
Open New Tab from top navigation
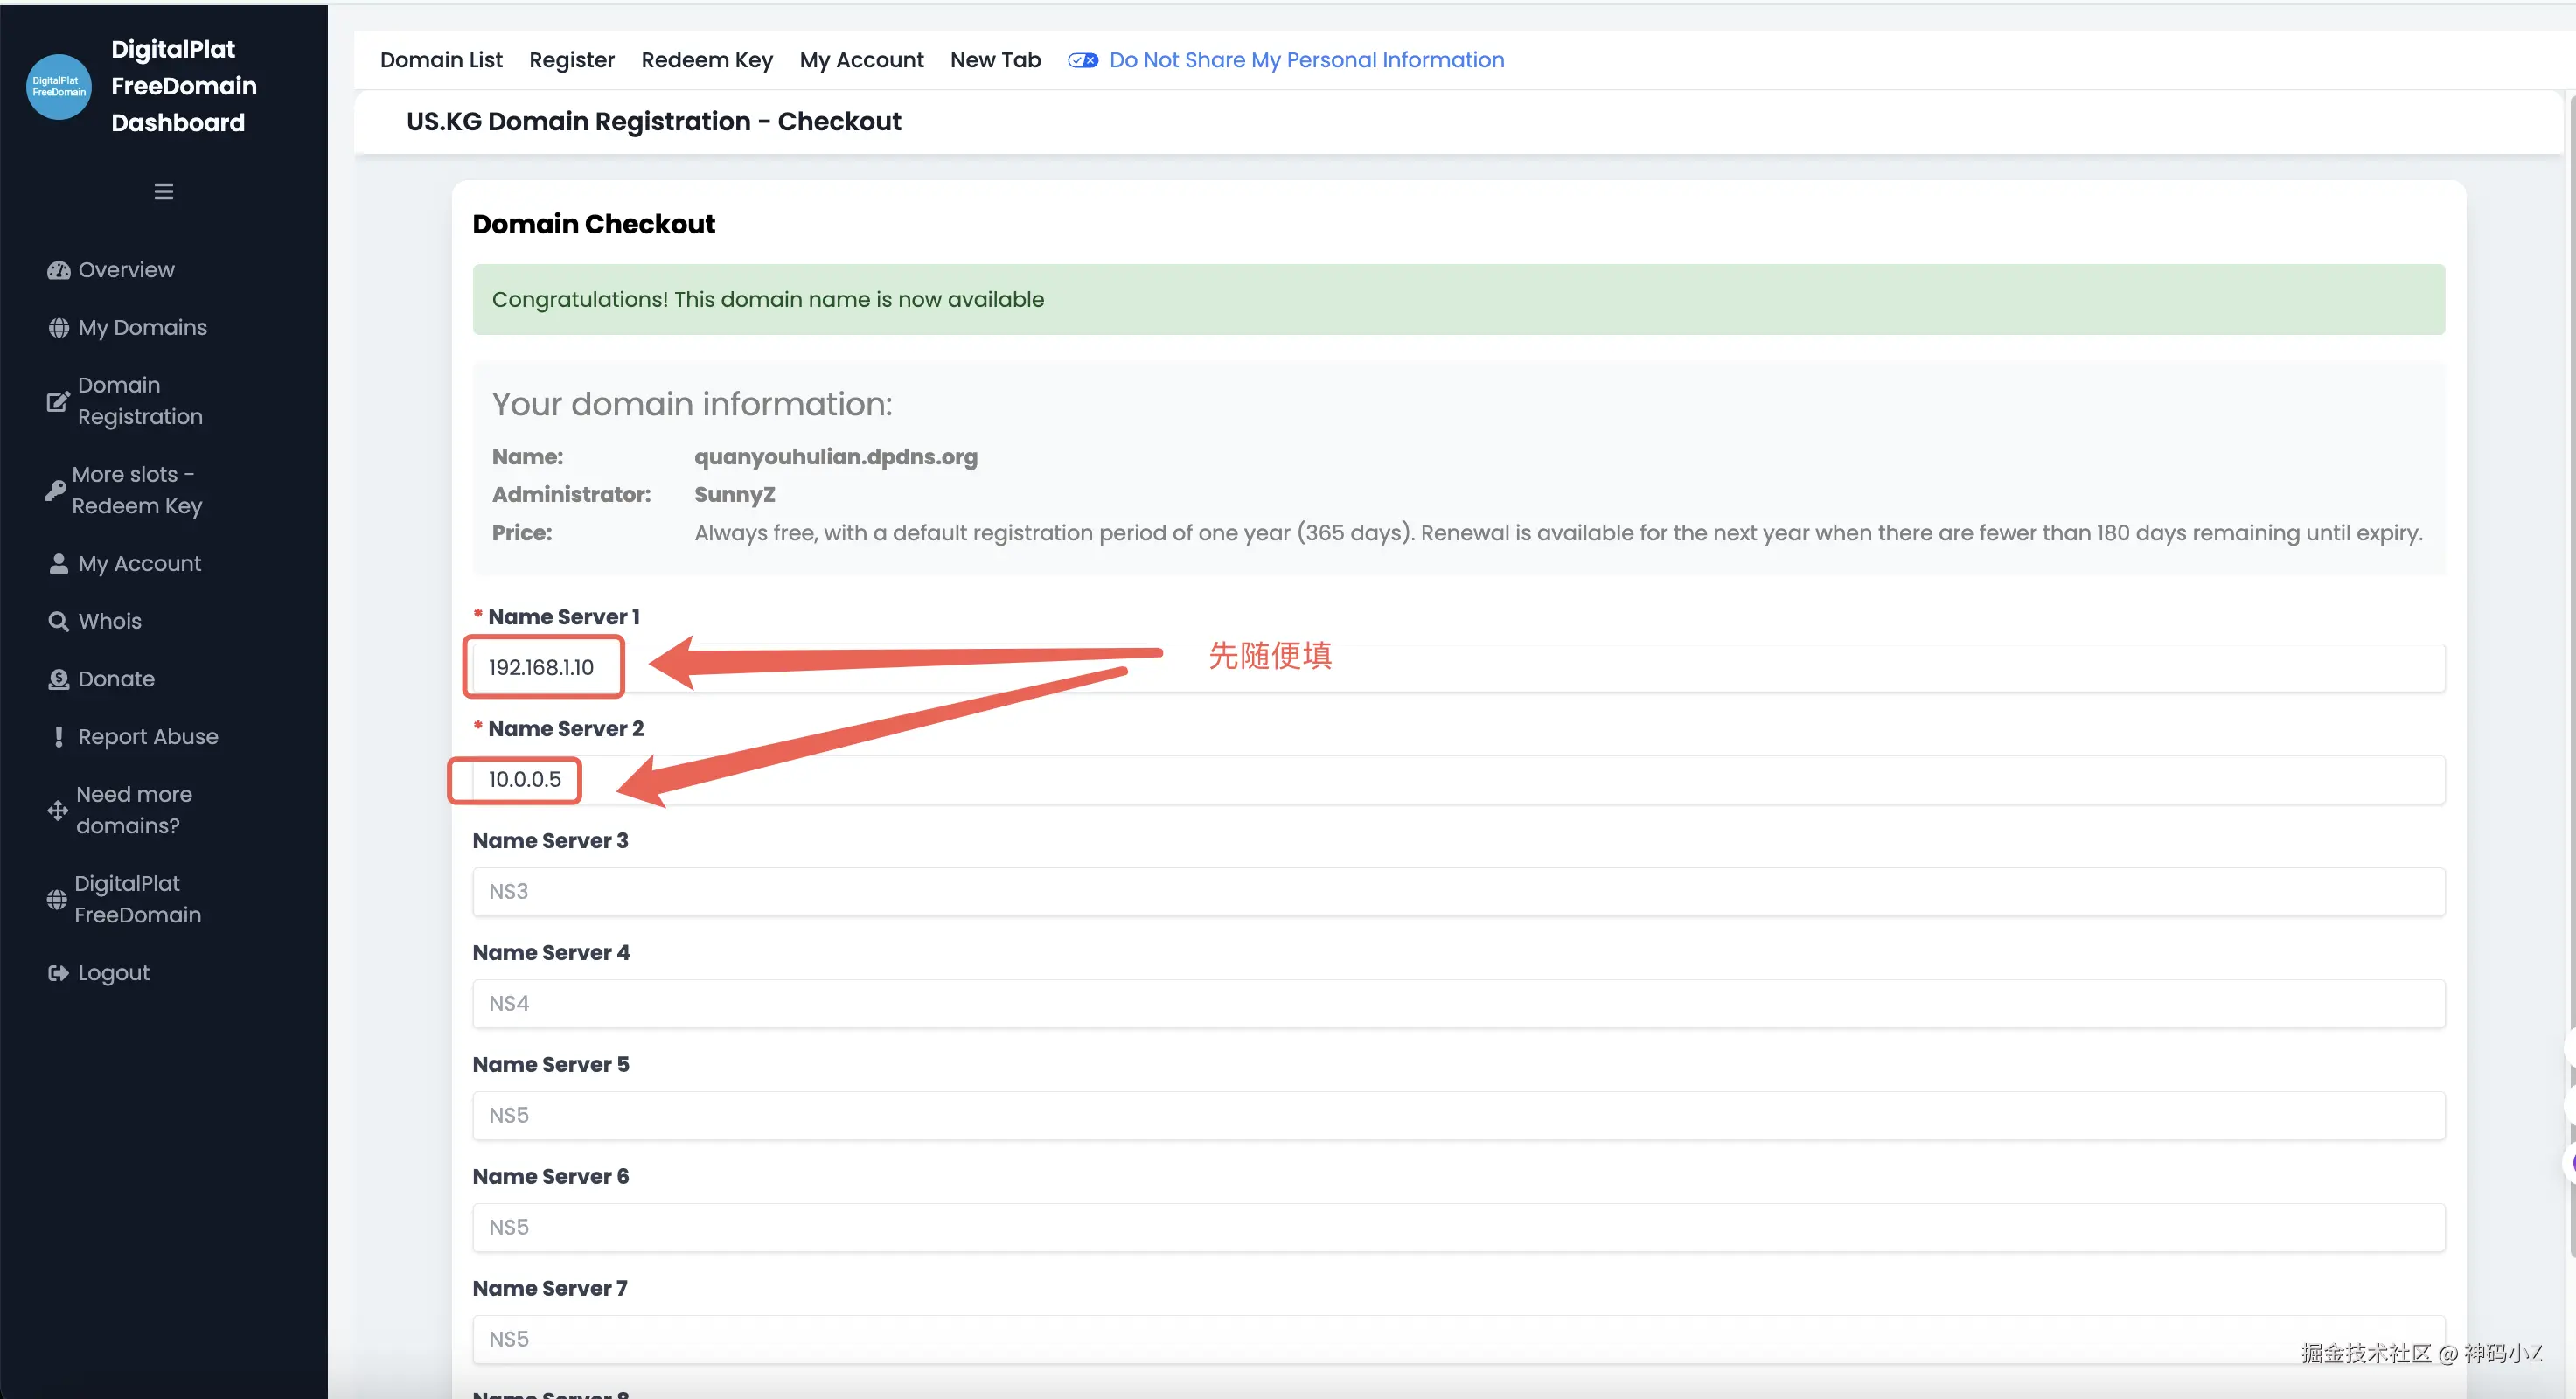coord(994,60)
